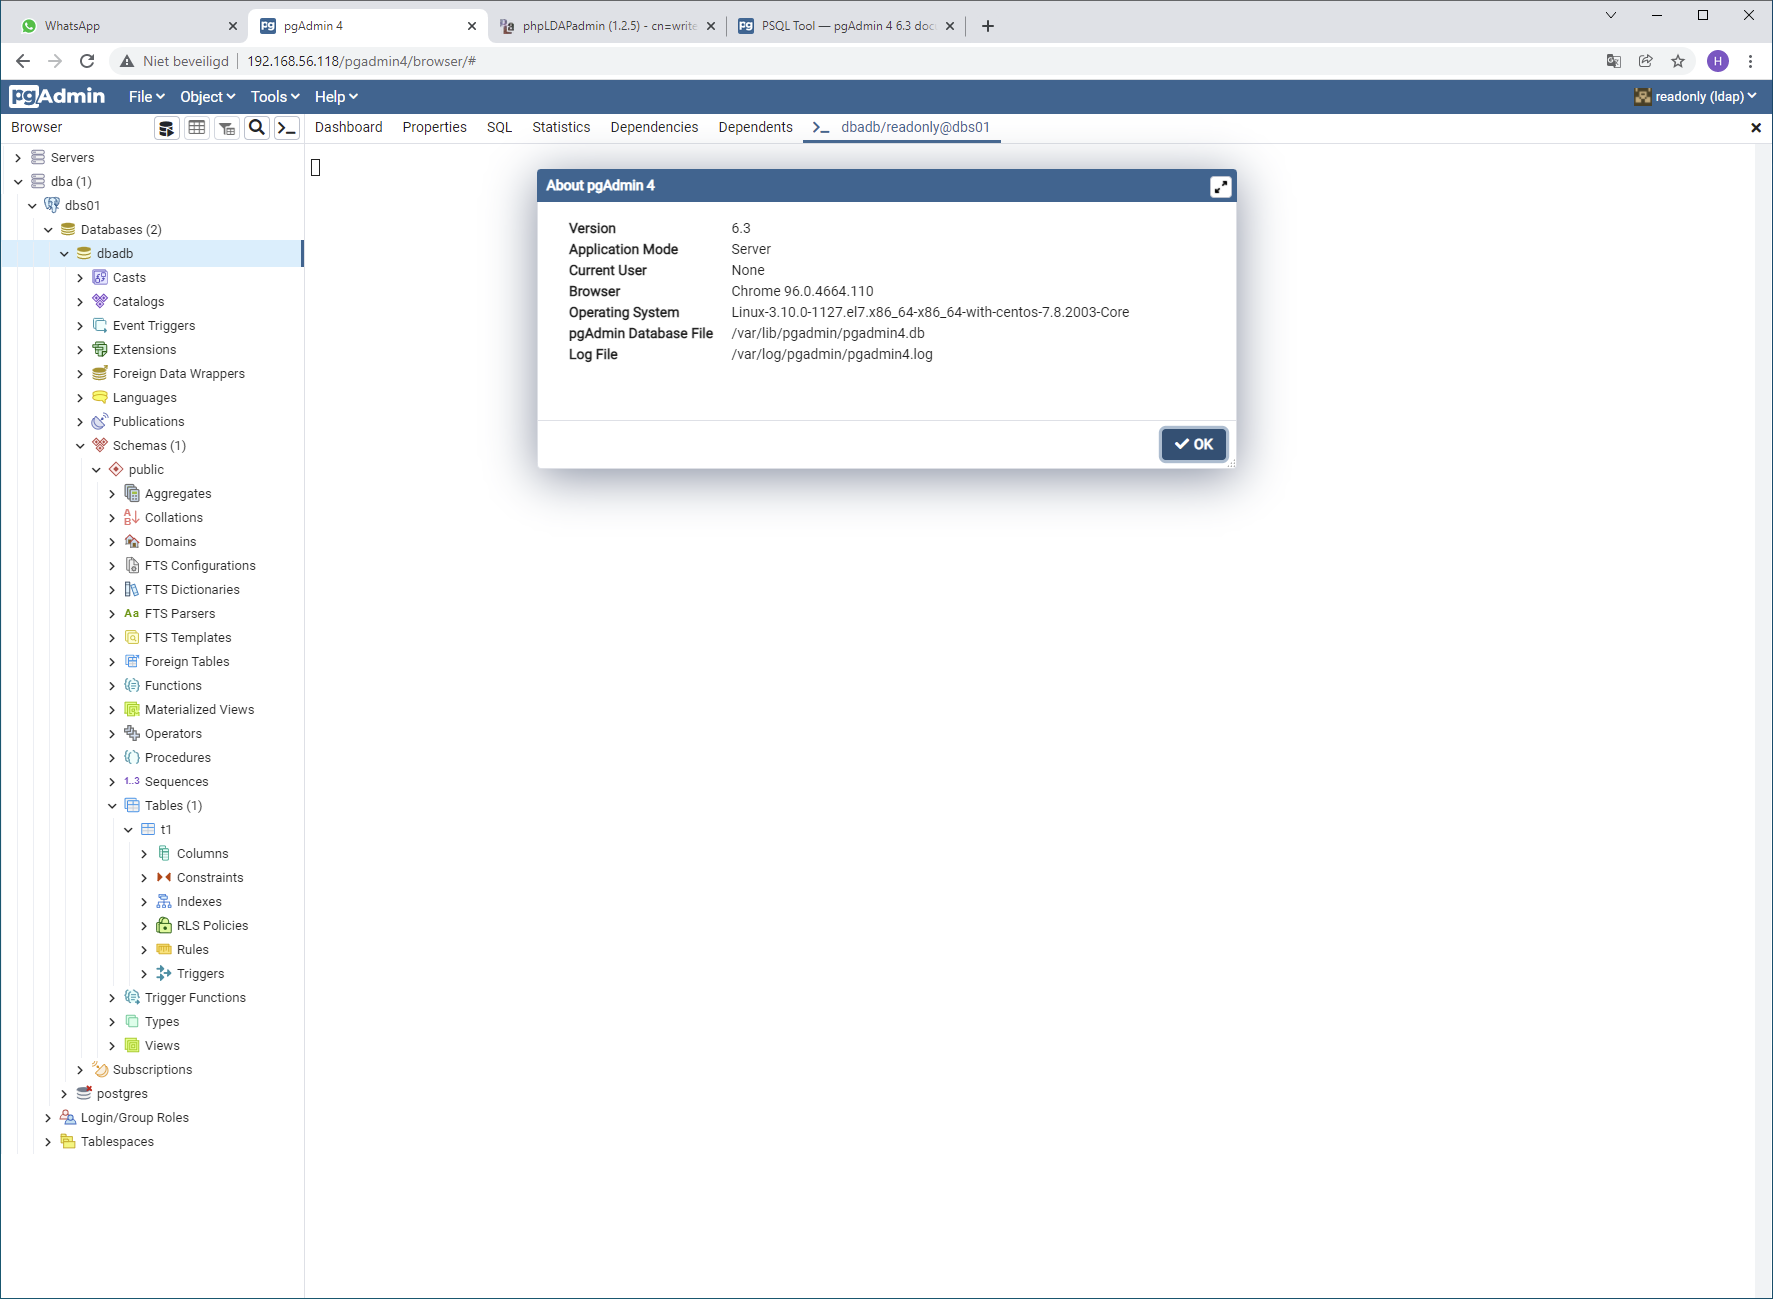Click the pgAdmin logo
The height and width of the screenshot is (1299, 1773).
click(x=57, y=96)
